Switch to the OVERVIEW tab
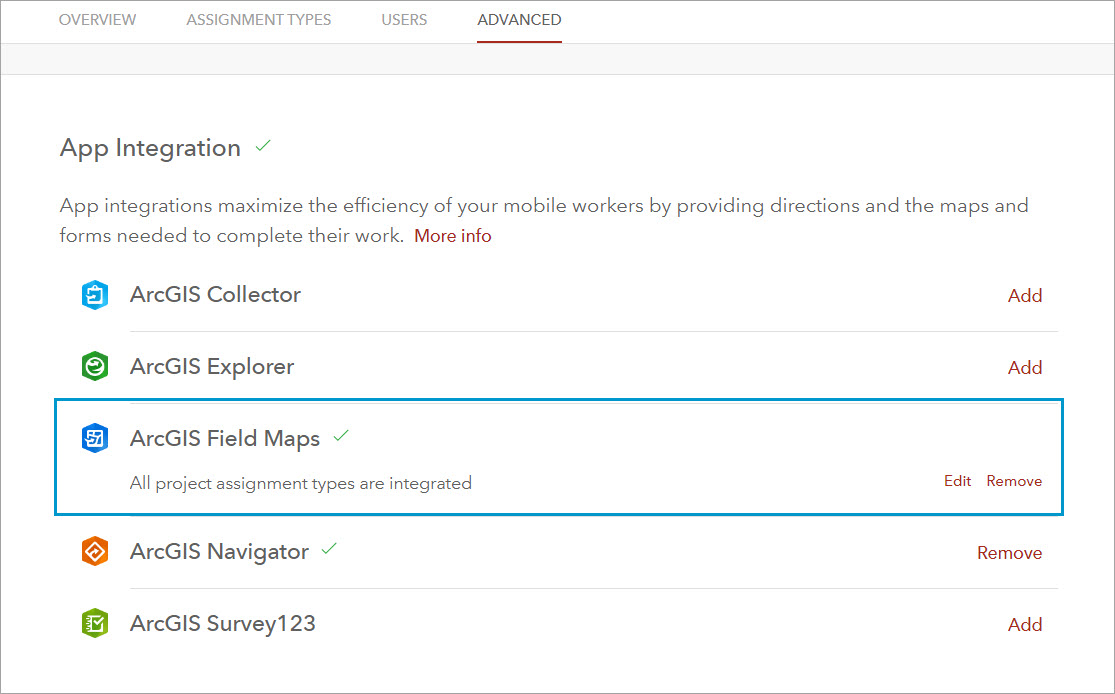The width and height of the screenshot is (1115, 694). click(x=96, y=19)
